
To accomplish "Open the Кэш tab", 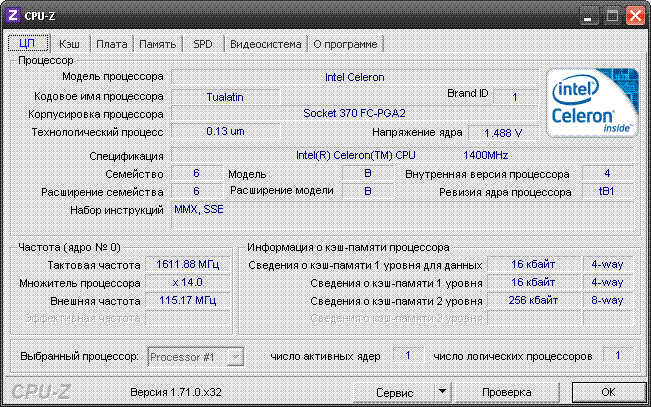I will 69,44.
